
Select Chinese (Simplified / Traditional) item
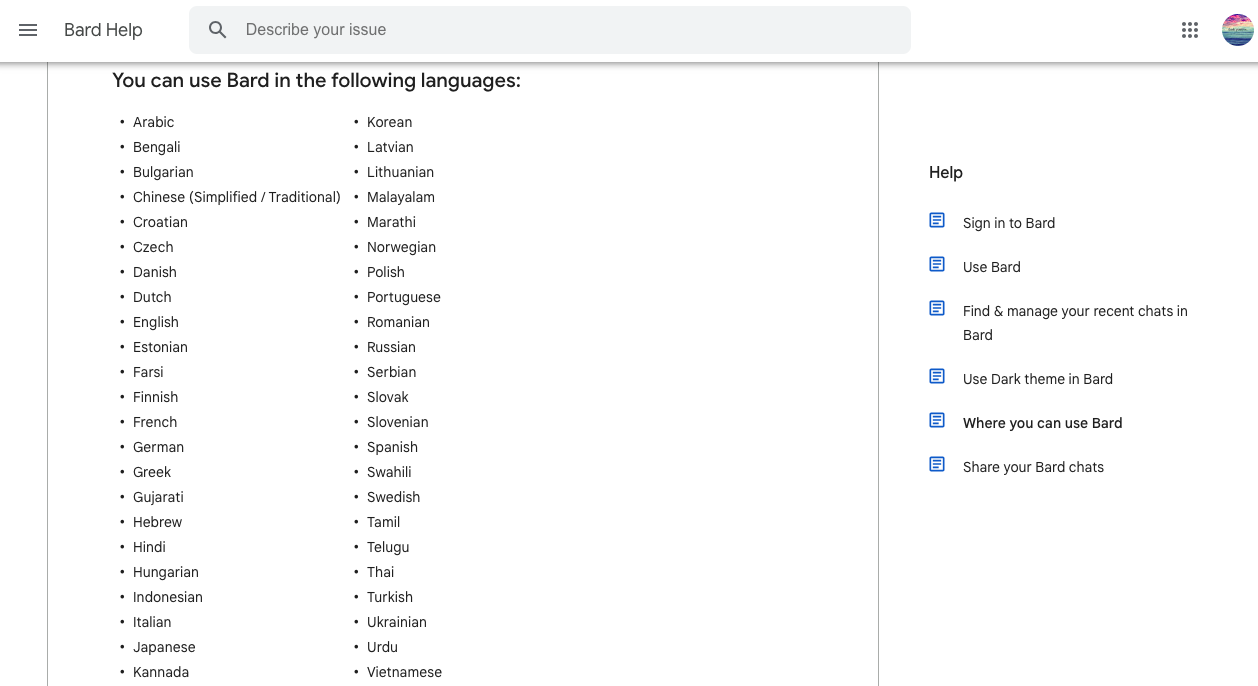(x=237, y=197)
